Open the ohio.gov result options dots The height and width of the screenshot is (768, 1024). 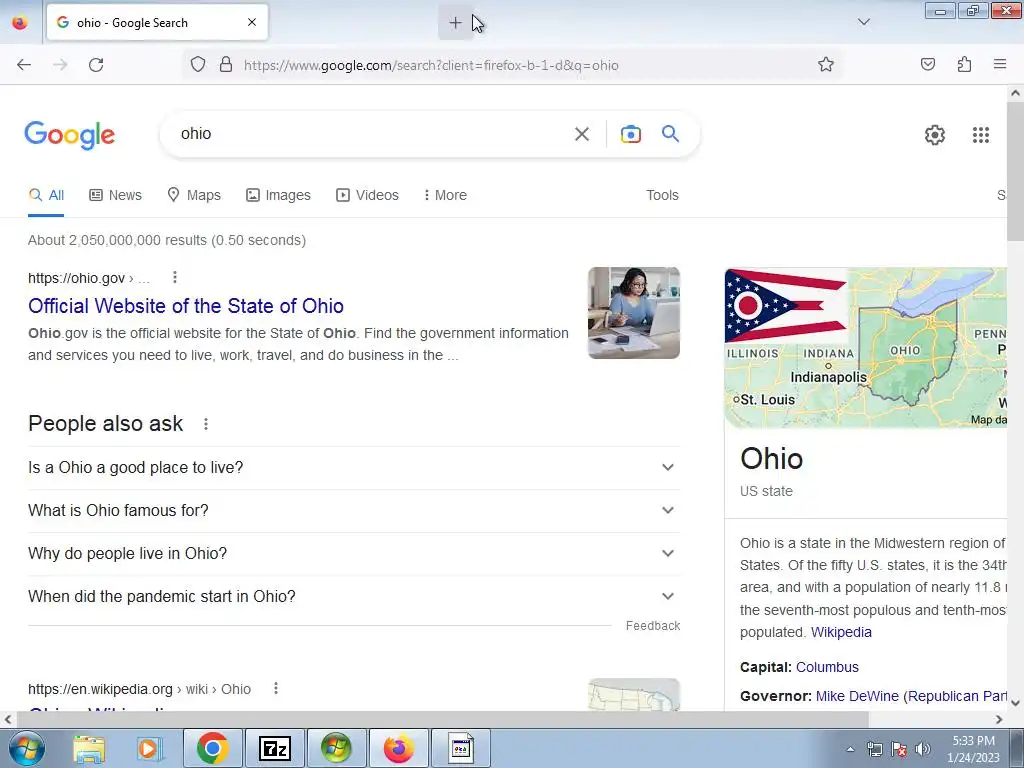[174, 278]
